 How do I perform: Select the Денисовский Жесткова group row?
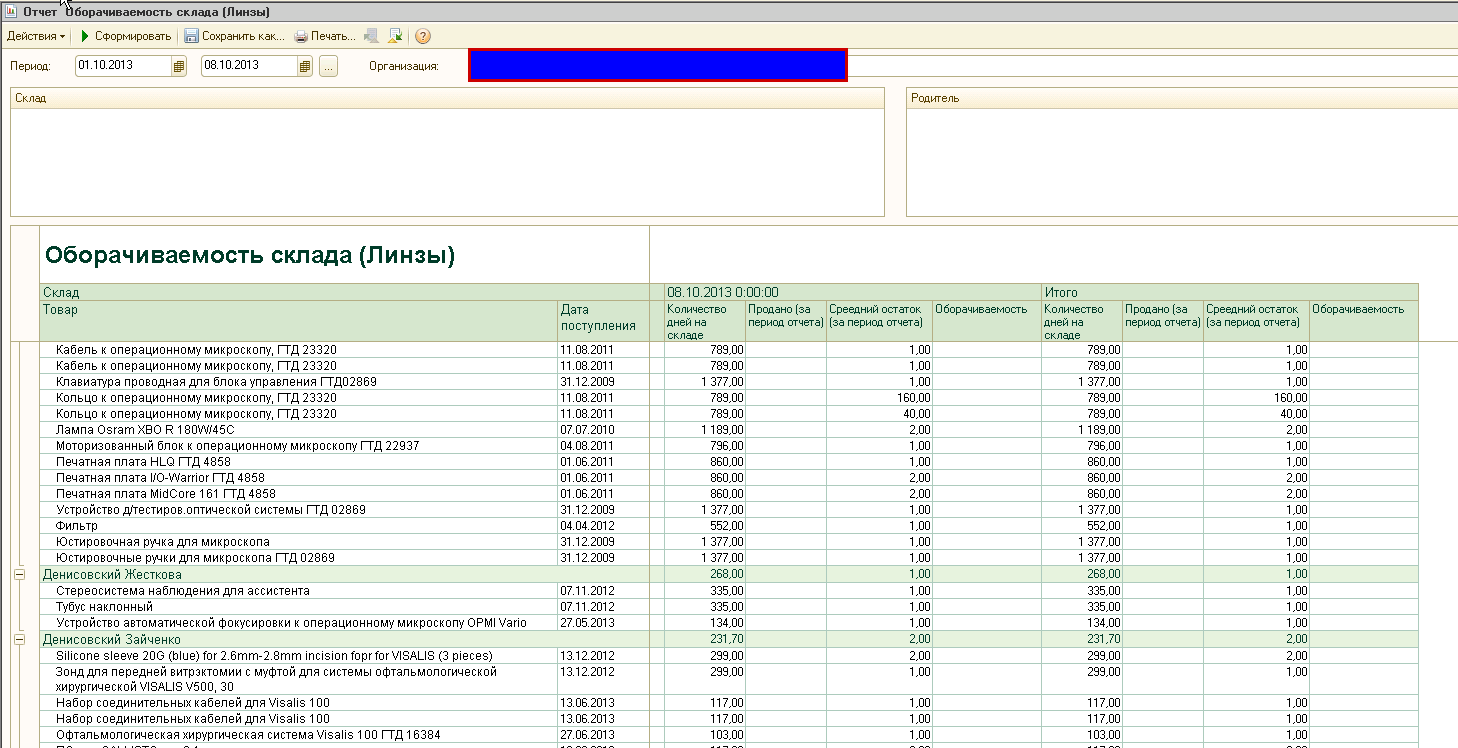tap(729, 575)
